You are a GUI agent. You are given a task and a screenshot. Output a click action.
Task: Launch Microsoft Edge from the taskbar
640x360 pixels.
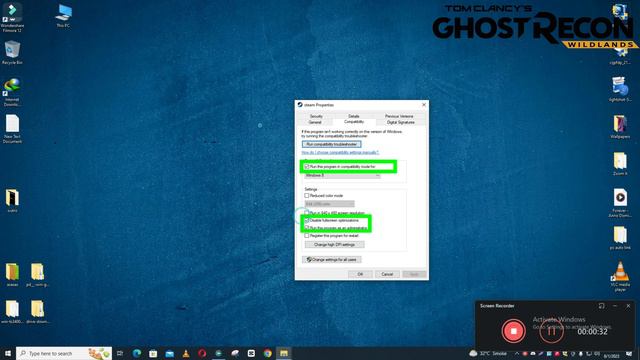point(137,353)
